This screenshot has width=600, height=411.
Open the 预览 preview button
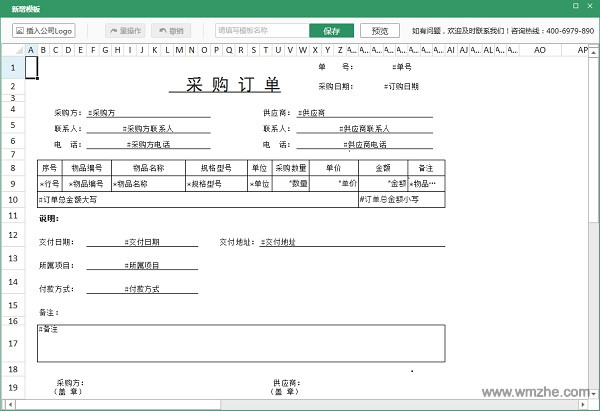(x=380, y=31)
